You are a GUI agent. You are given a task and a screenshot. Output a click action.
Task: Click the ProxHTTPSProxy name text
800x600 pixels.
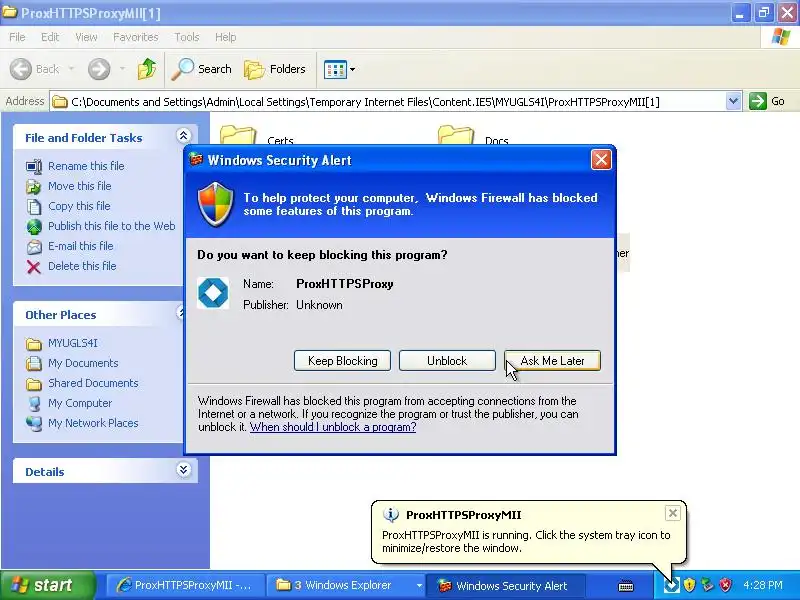point(345,284)
